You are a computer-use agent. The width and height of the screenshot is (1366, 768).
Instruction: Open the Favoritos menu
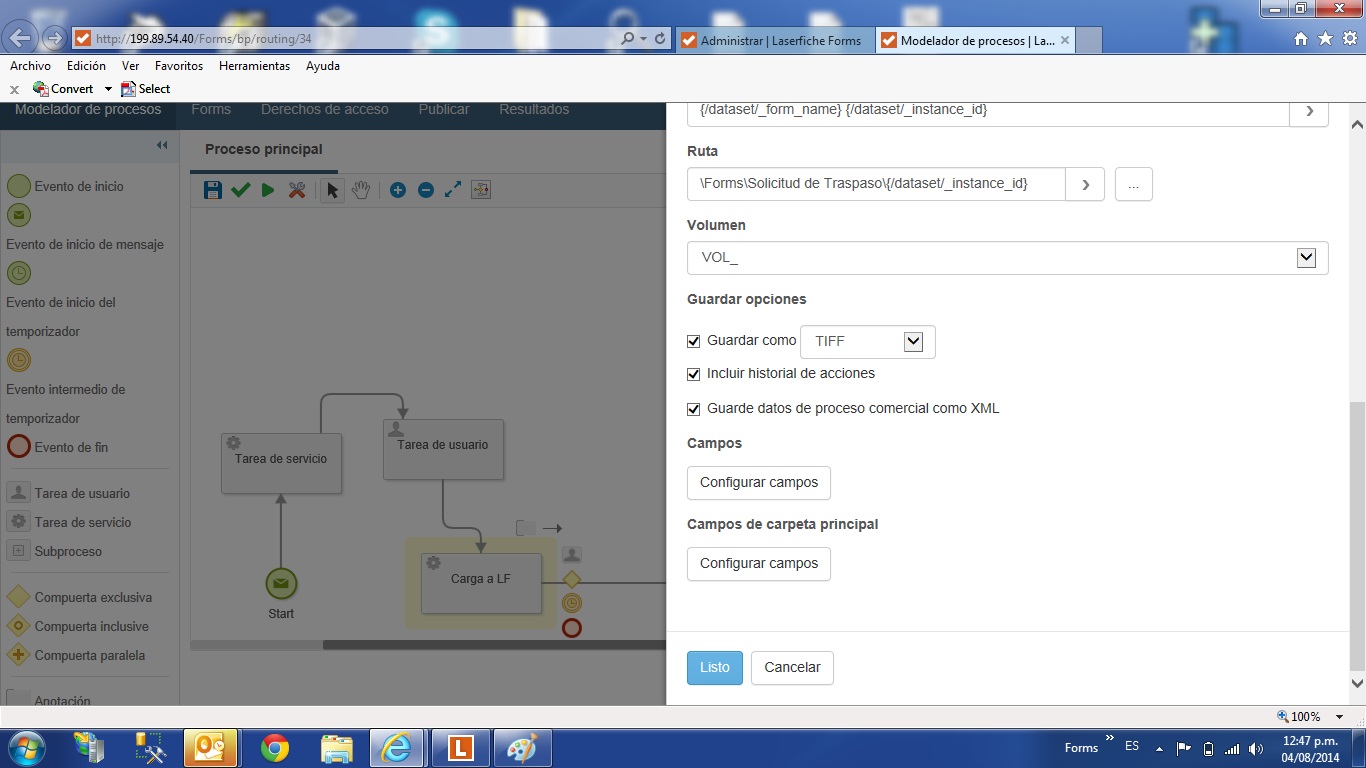(x=179, y=66)
